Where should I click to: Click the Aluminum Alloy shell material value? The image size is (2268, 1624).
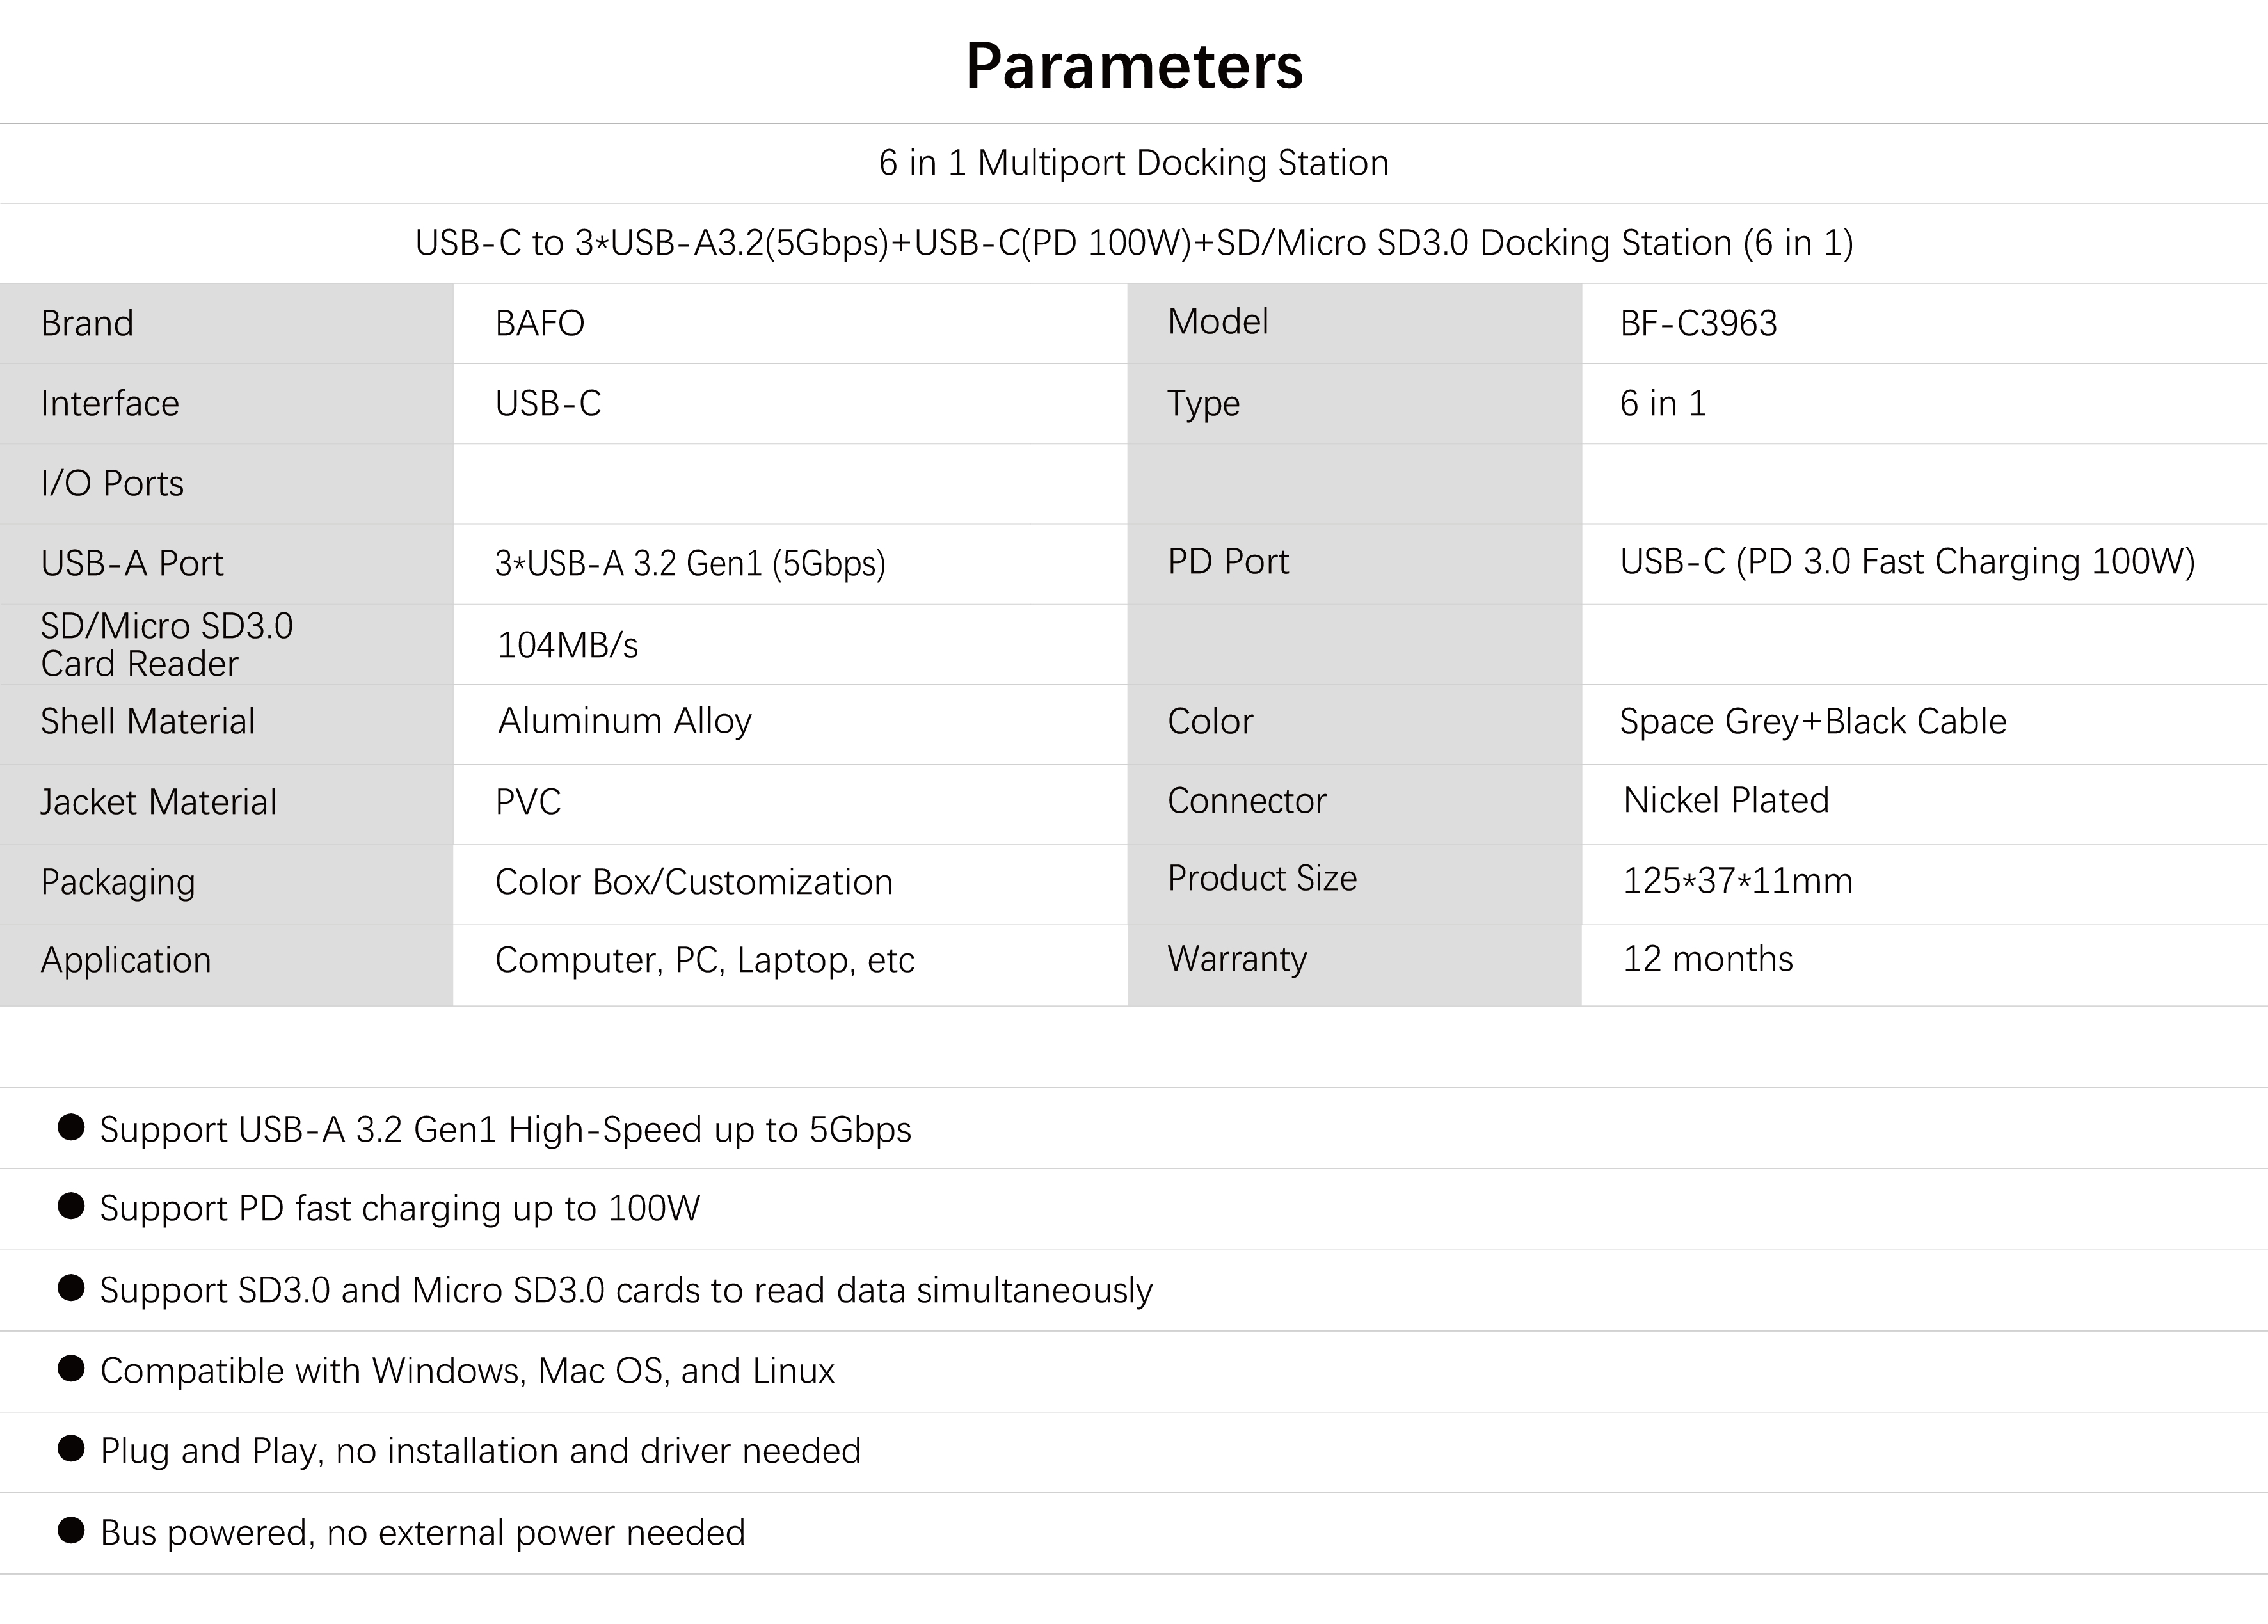tap(625, 721)
